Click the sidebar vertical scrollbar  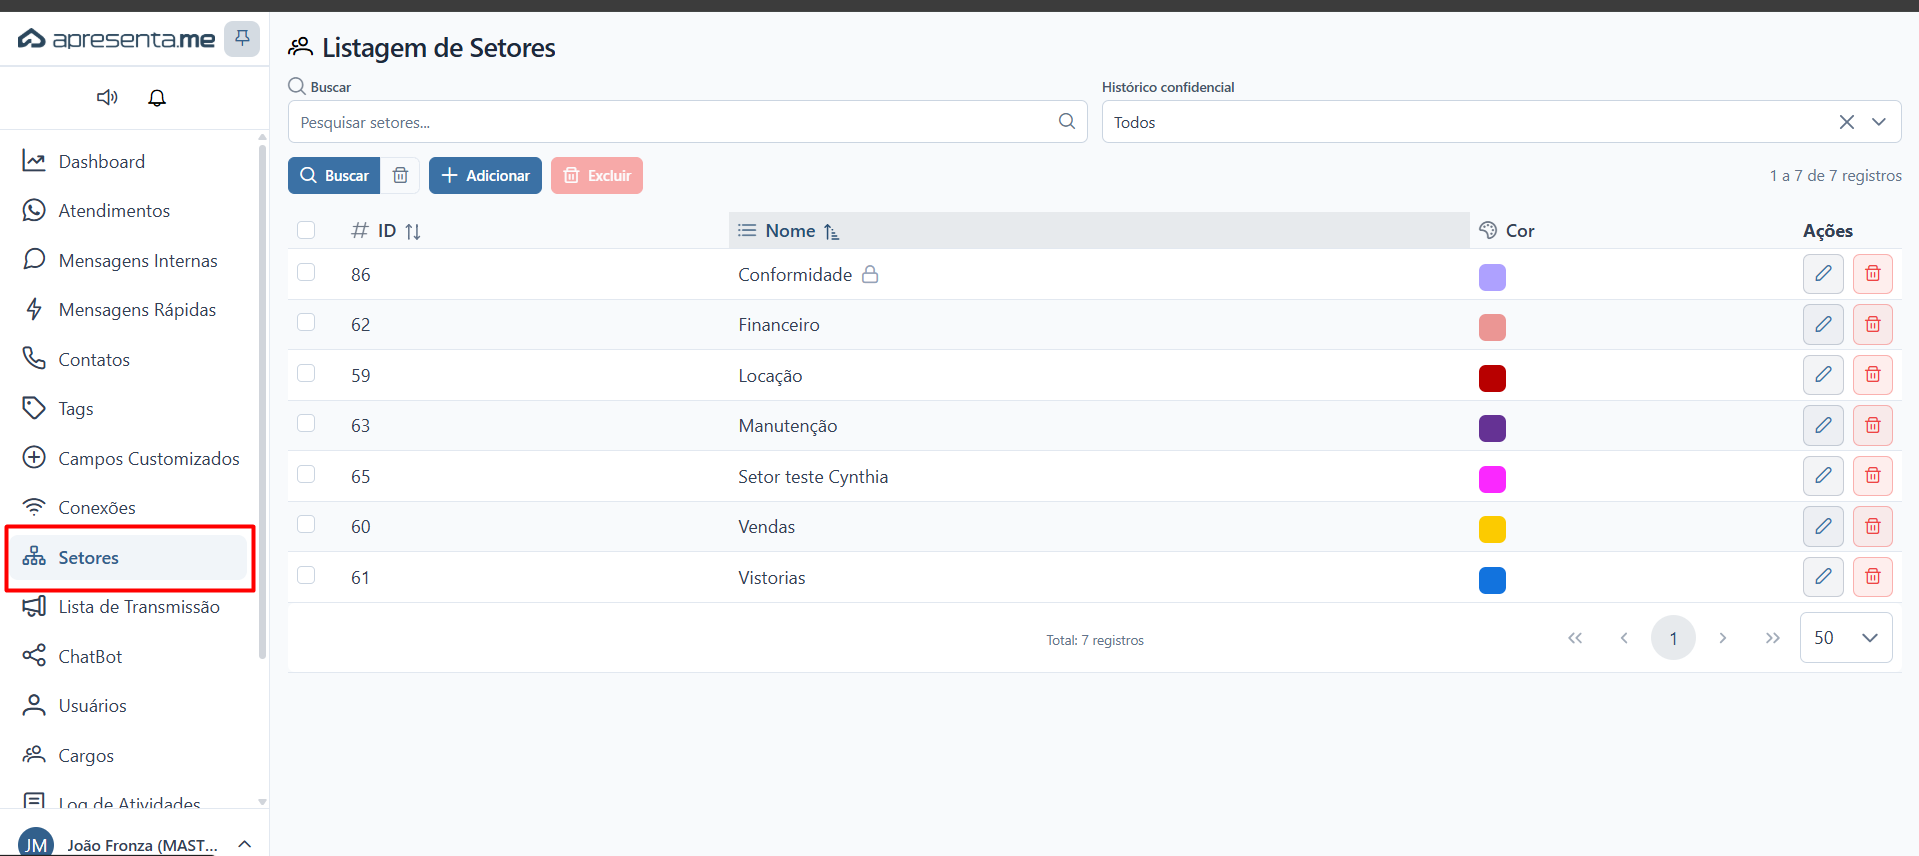coord(262,400)
